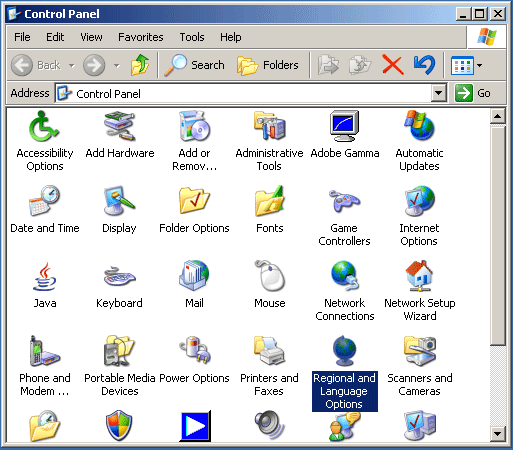Expand the Back history dropdown arrow
The width and height of the screenshot is (513, 450).
72,65
